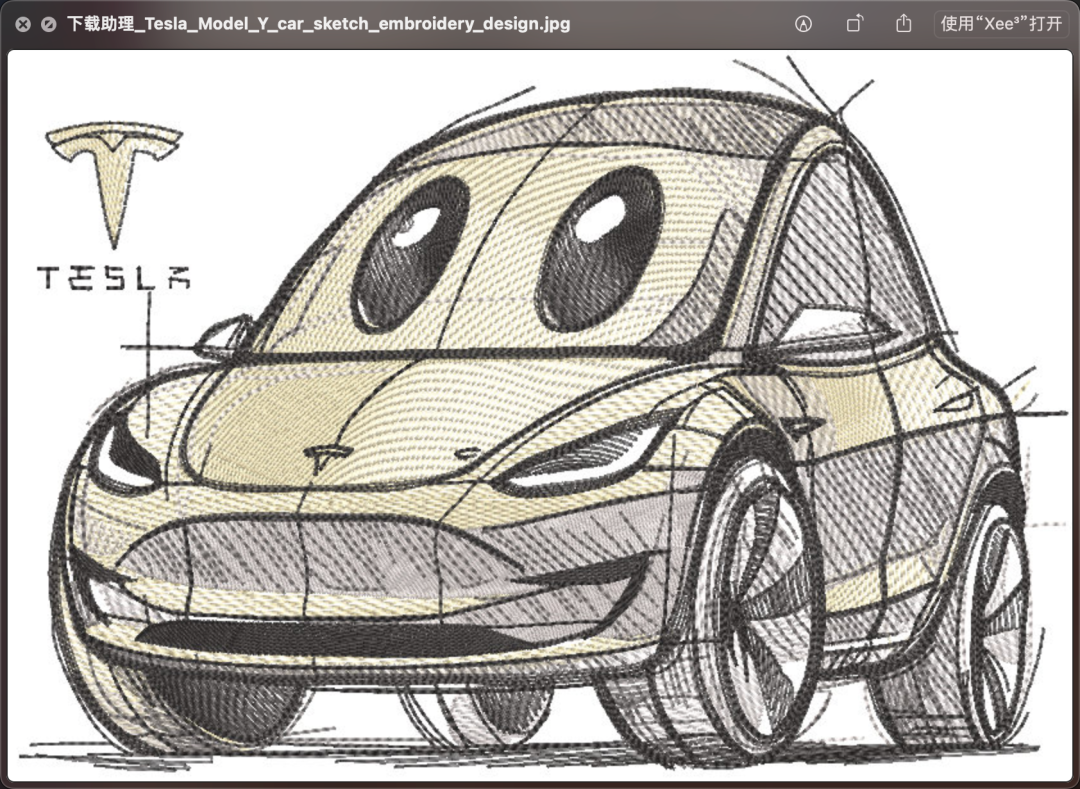Close the Quick Look preview window
Image resolution: width=1080 pixels, height=789 pixels.
[22, 24]
